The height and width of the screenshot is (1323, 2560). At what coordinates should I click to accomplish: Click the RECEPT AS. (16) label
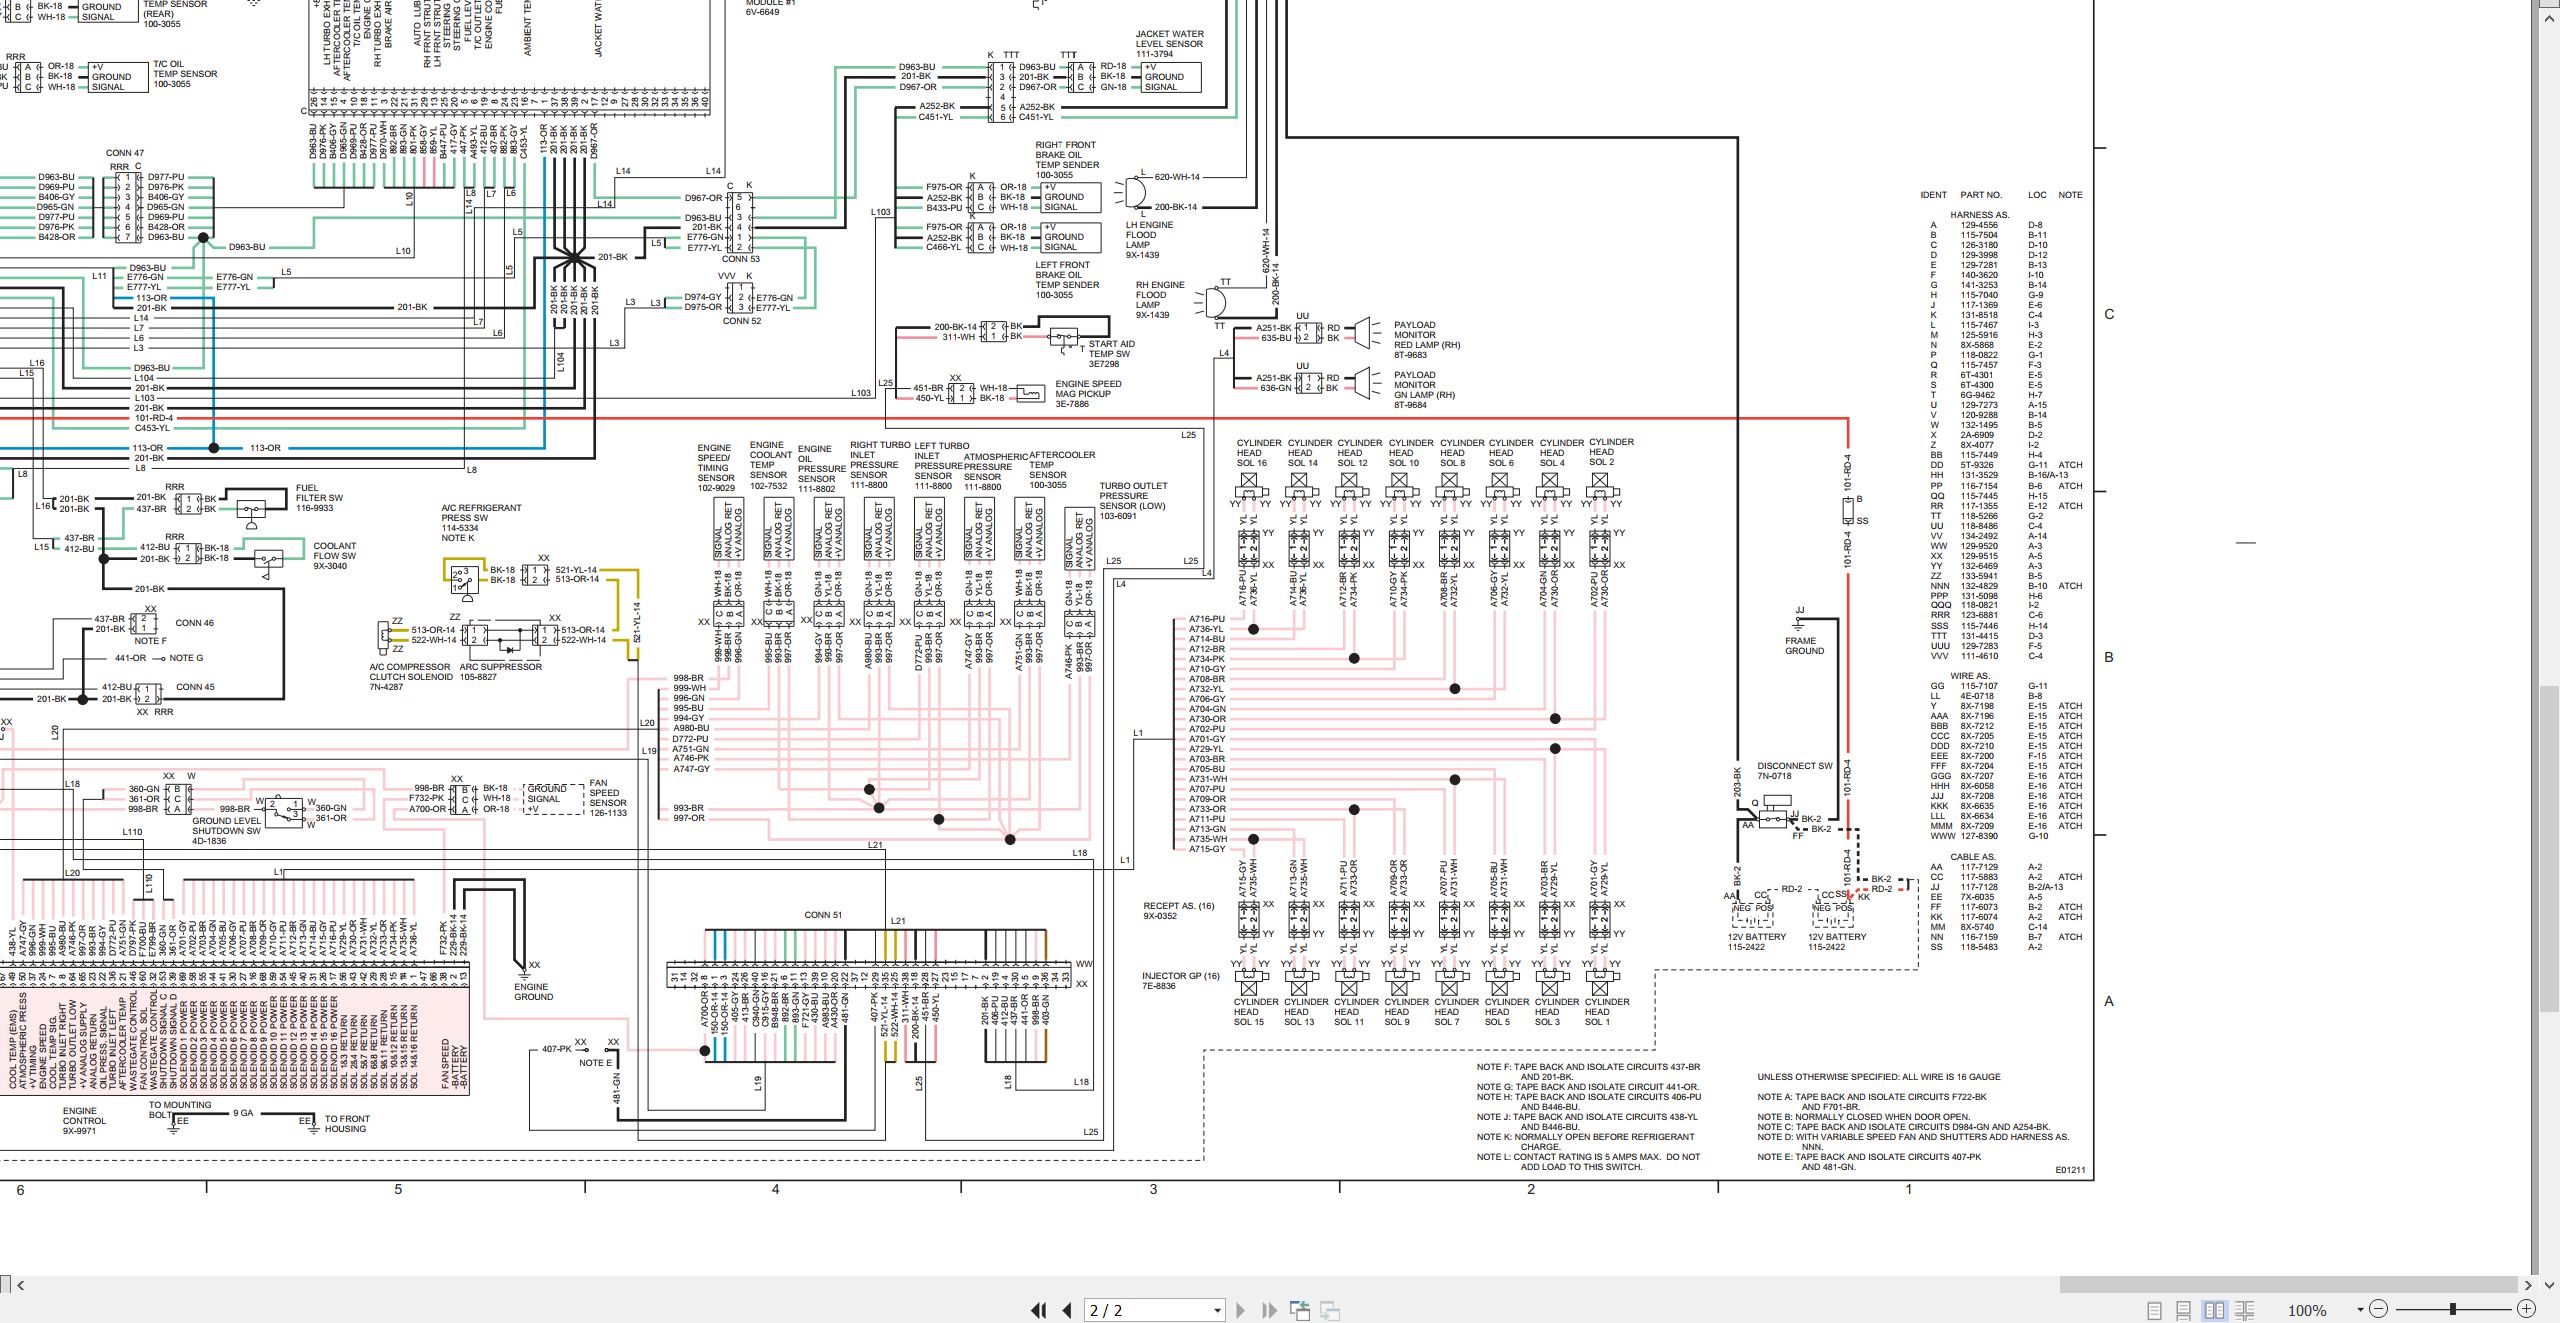1178,906
